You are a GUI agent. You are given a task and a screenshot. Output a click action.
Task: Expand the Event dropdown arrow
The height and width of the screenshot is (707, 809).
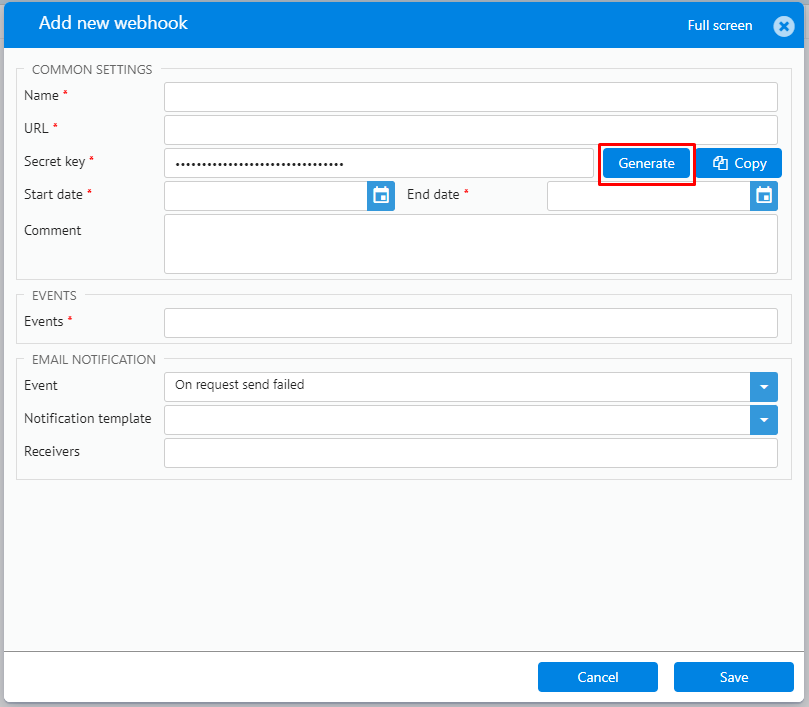coord(764,387)
